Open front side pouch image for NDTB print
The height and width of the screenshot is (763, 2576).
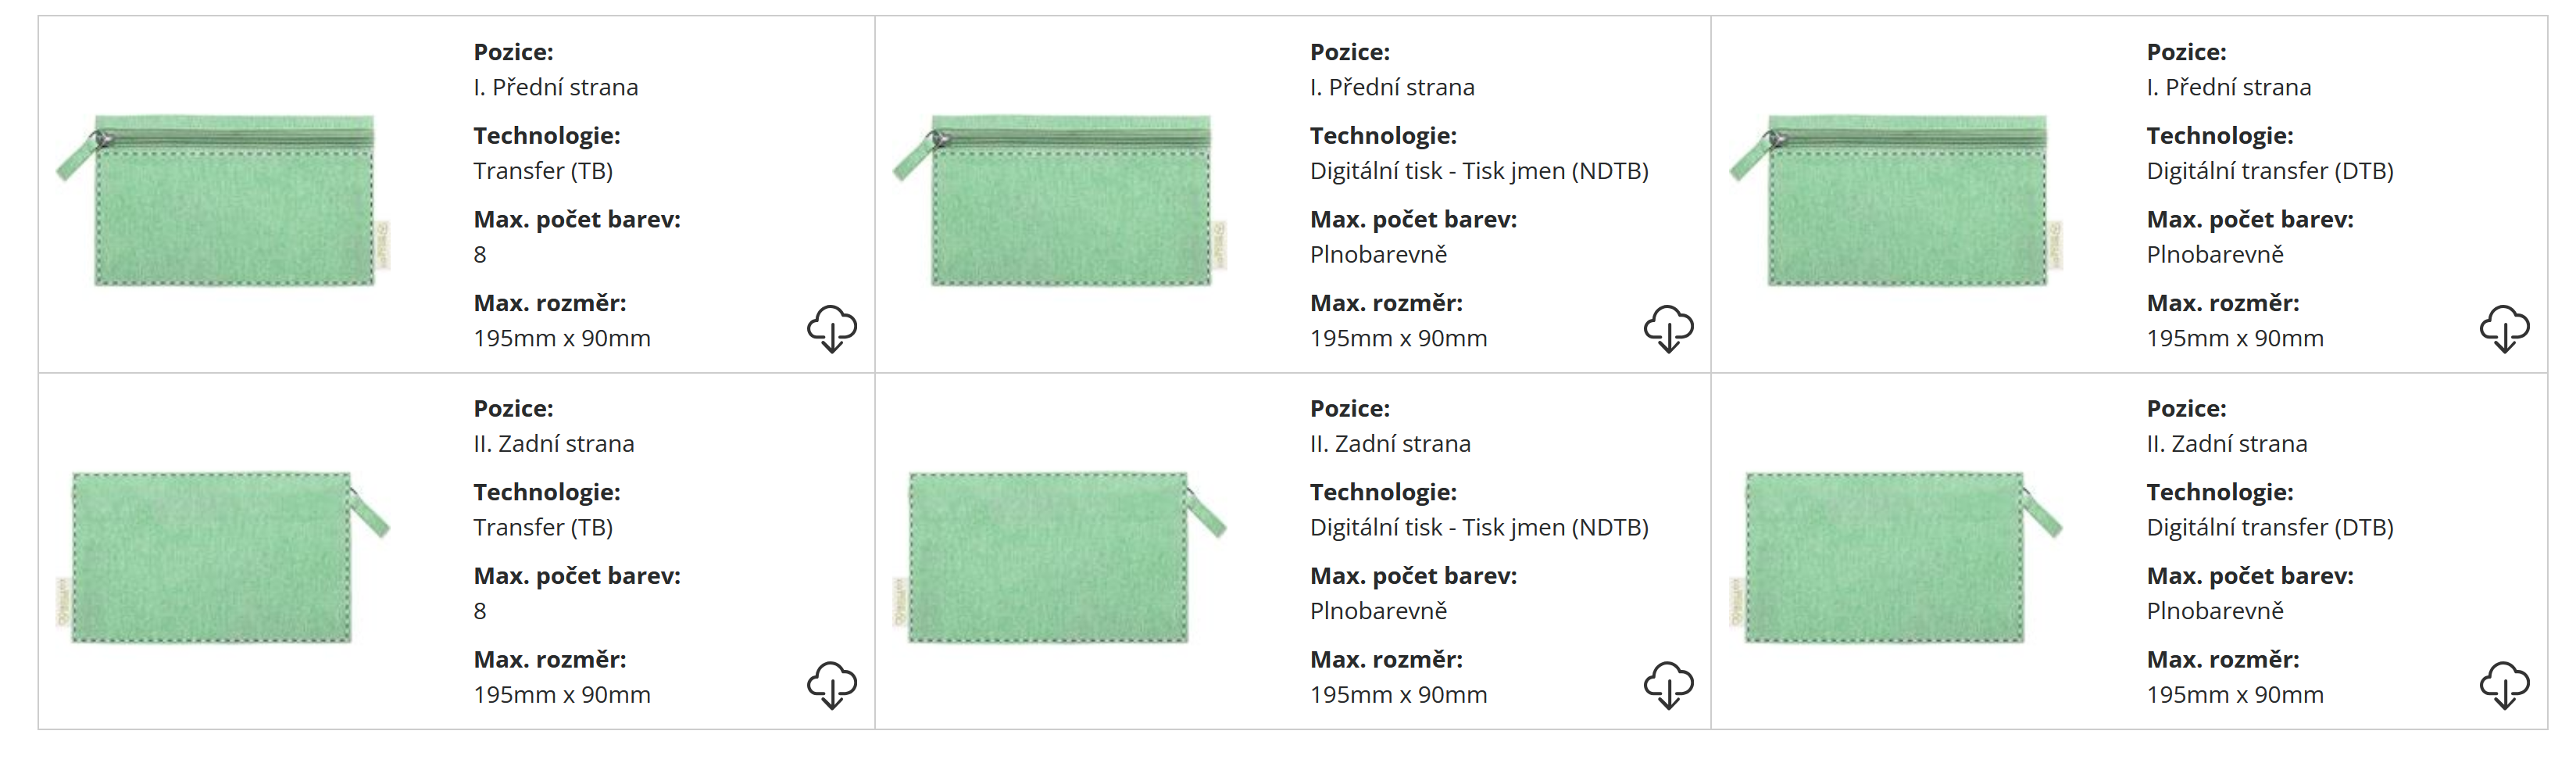[1061, 200]
